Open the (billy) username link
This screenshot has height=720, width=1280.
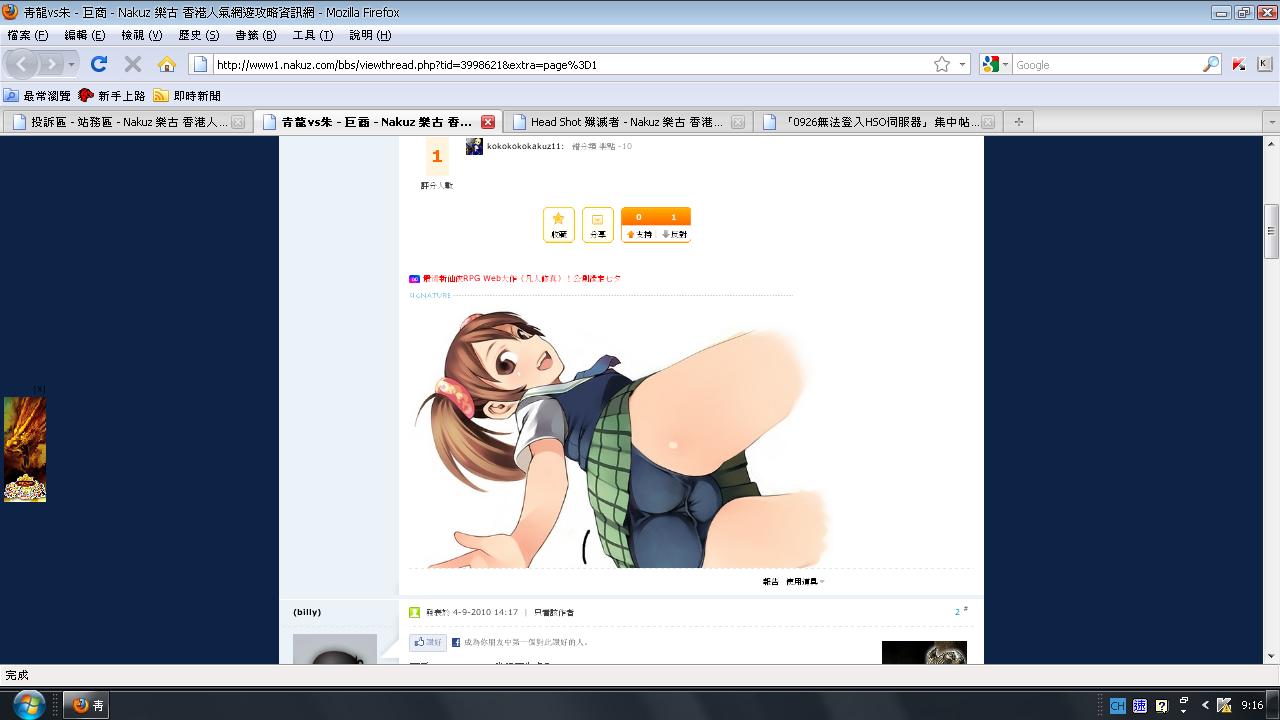click(307, 612)
